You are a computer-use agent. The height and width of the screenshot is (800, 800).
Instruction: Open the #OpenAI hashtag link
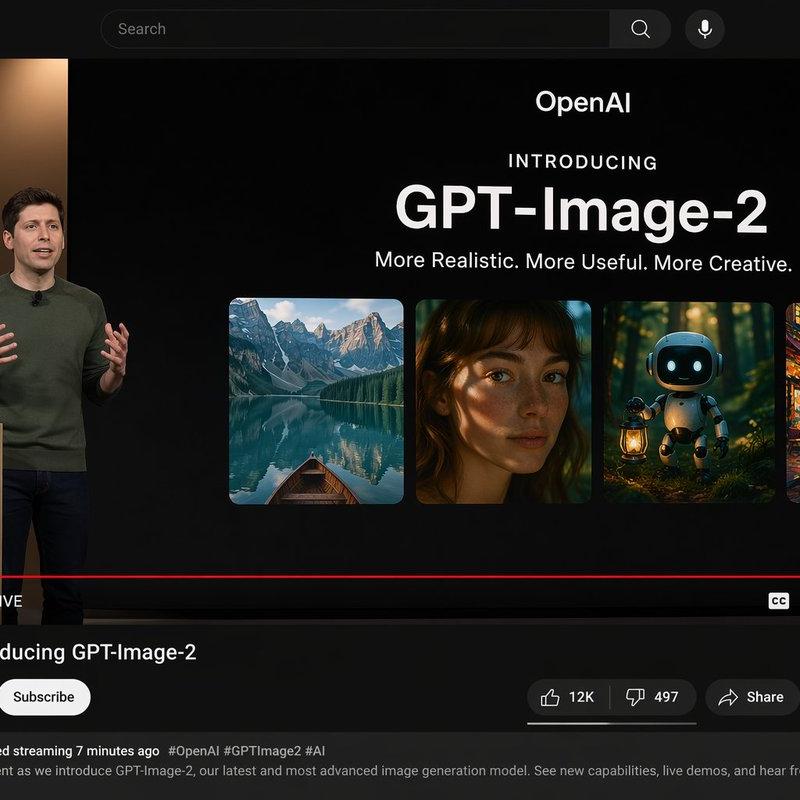coord(193,751)
